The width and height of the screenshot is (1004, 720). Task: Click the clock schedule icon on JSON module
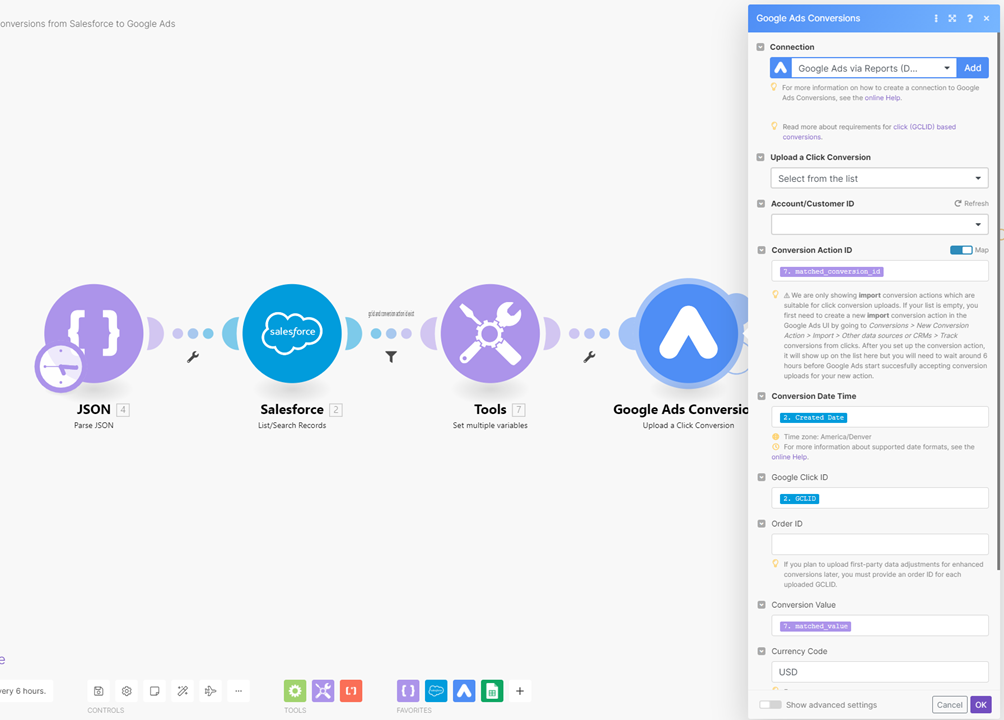60,367
